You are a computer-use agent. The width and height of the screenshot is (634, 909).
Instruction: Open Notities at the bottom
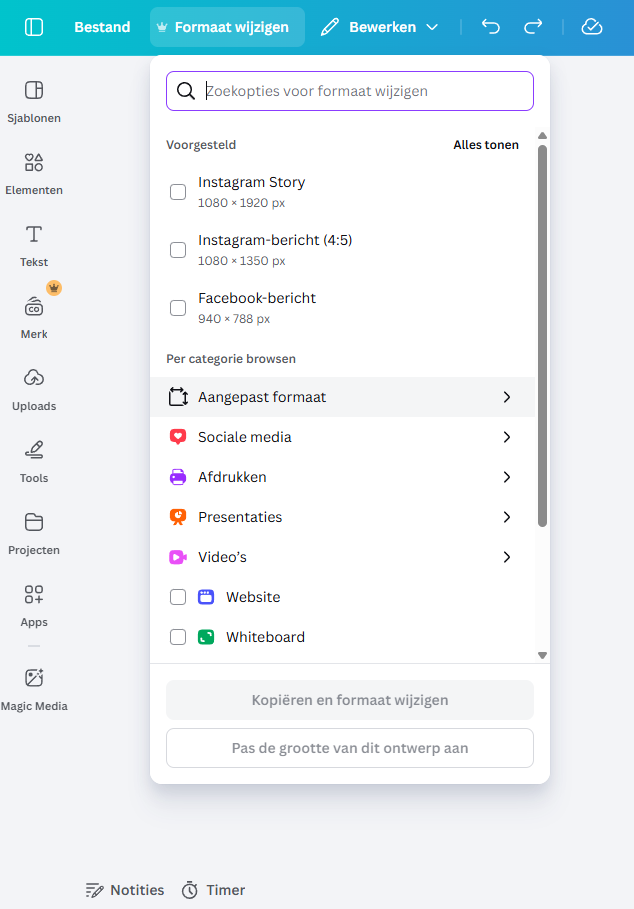click(x=124, y=889)
